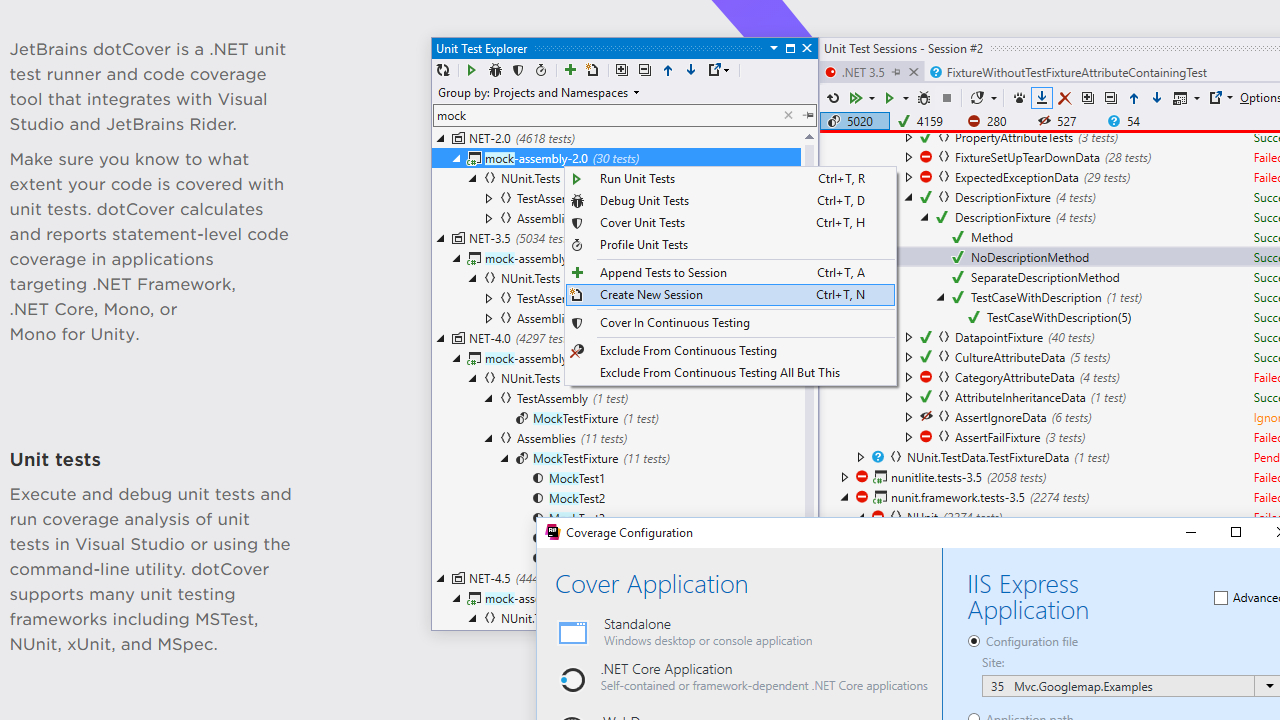This screenshot has height=720, width=1280.
Task: Choose Create New Session from context menu
Action: (651, 295)
